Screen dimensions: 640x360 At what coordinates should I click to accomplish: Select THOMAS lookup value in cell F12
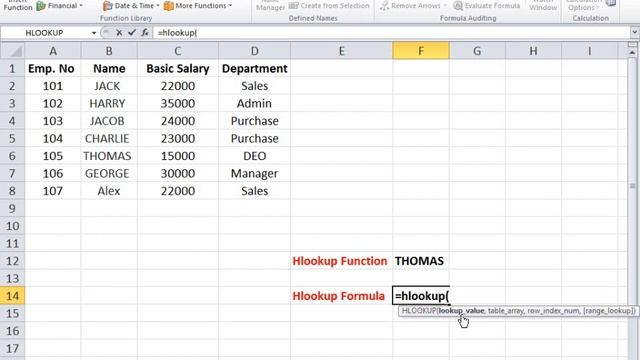click(421, 261)
